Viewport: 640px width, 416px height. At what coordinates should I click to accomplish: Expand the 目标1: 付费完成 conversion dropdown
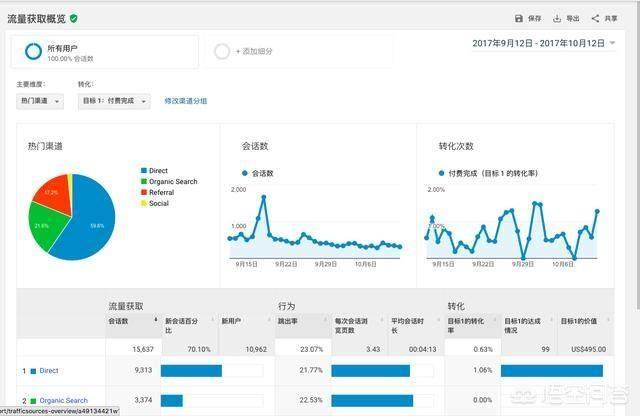pos(114,101)
